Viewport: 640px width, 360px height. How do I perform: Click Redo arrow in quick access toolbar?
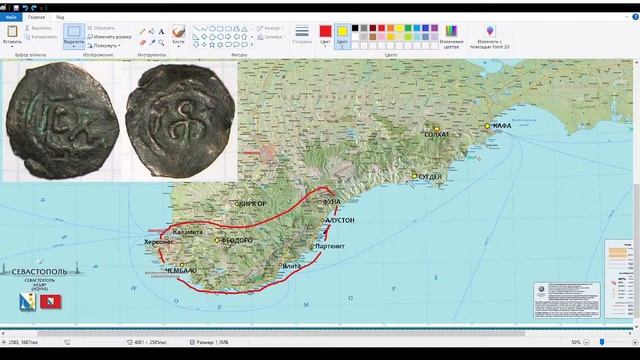click(34, 8)
